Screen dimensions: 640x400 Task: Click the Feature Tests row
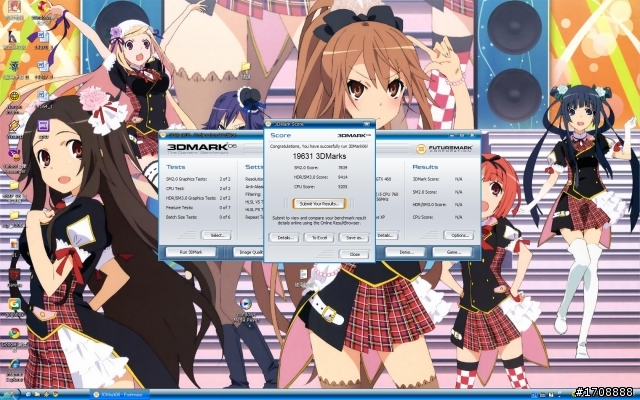click(x=198, y=207)
